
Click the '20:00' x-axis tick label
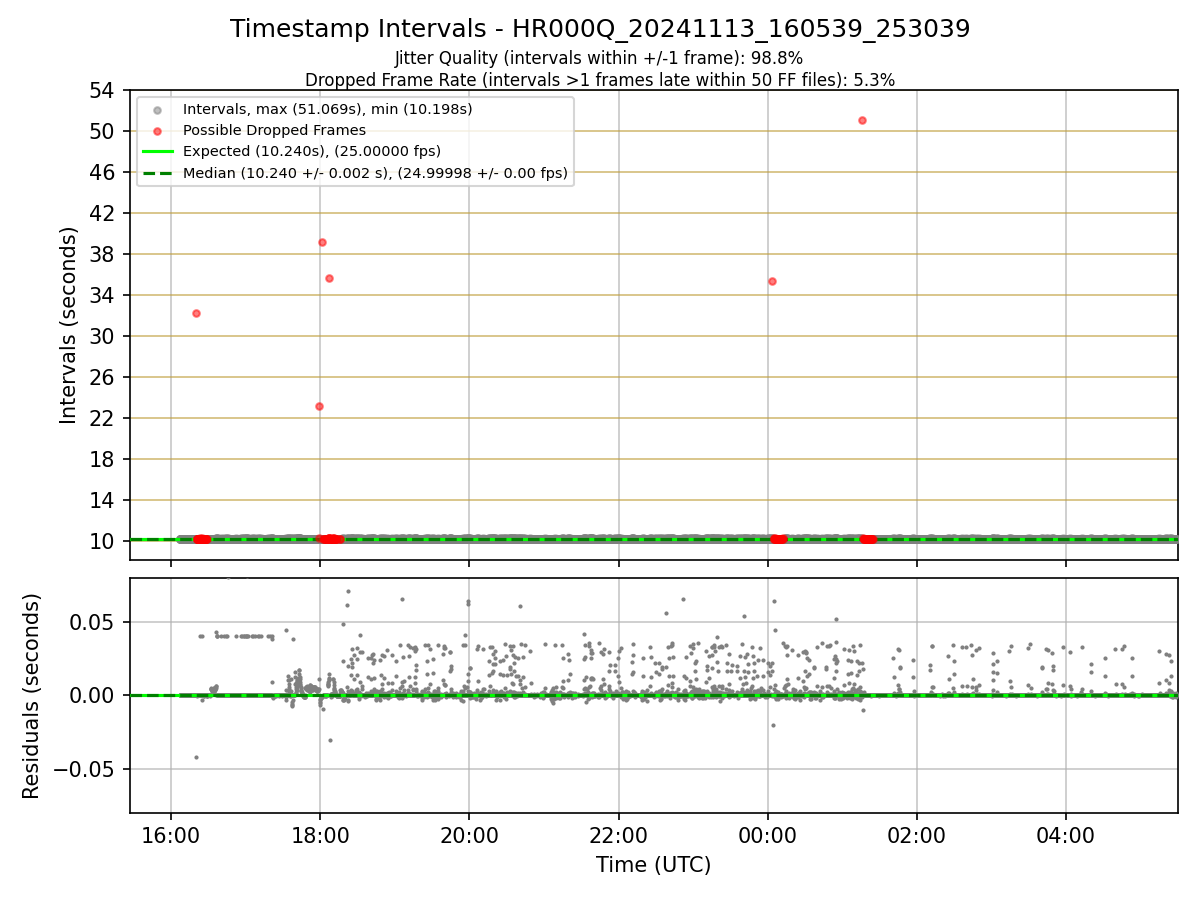pos(469,835)
